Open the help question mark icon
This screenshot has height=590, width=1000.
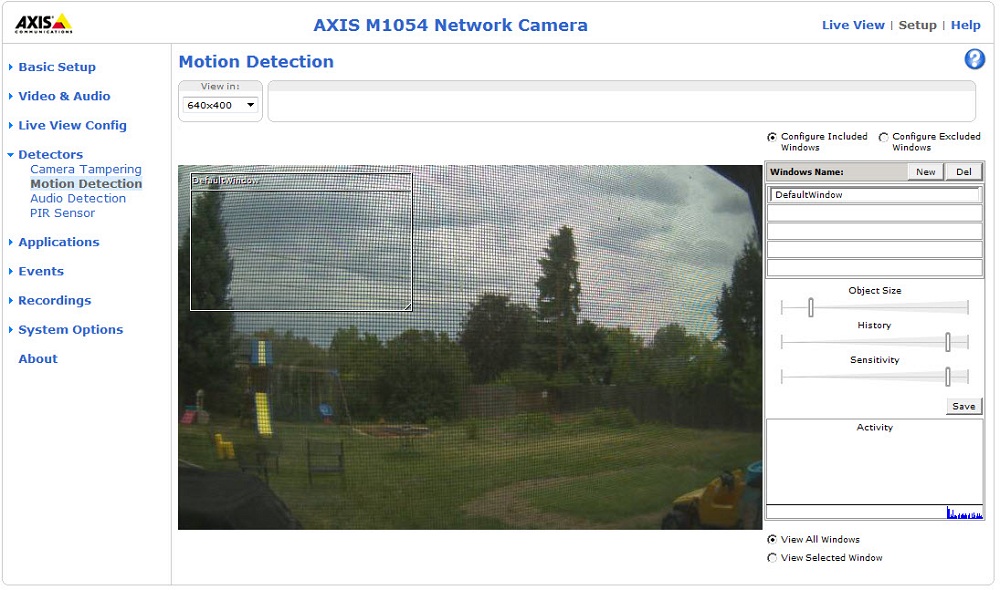tap(974, 59)
